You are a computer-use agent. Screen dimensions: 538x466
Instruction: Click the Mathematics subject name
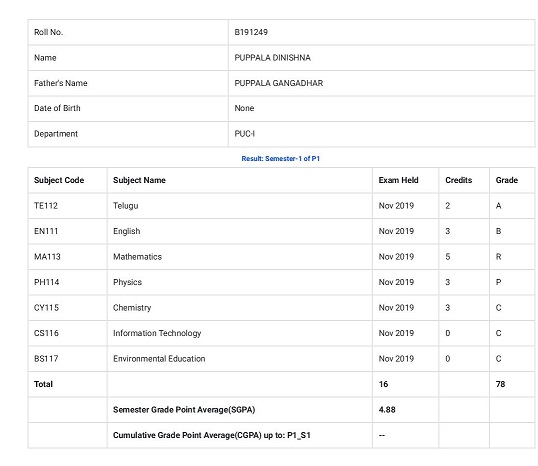(137, 257)
